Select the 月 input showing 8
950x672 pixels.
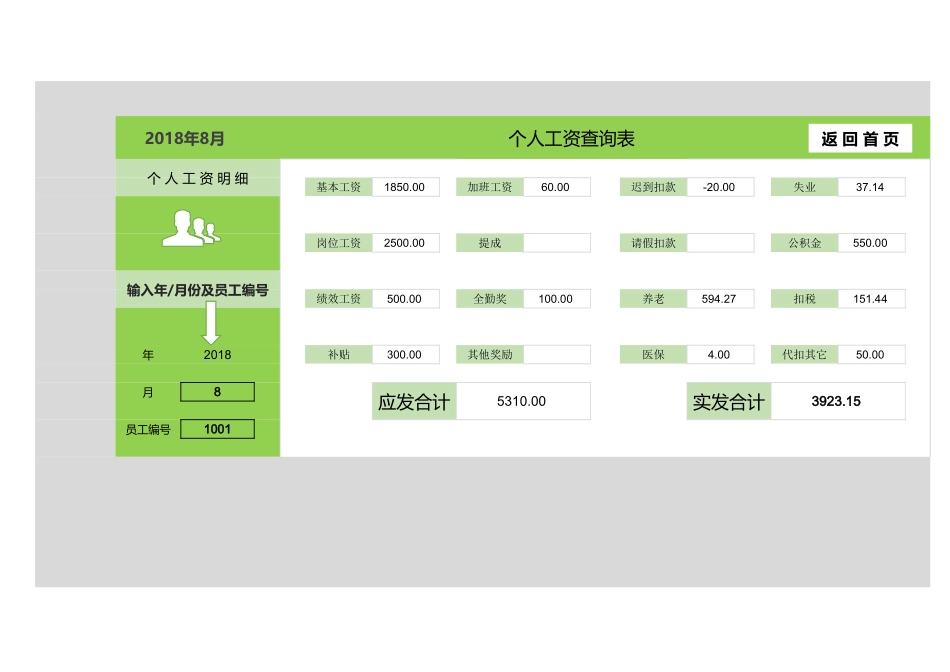pyautogui.click(x=217, y=391)
